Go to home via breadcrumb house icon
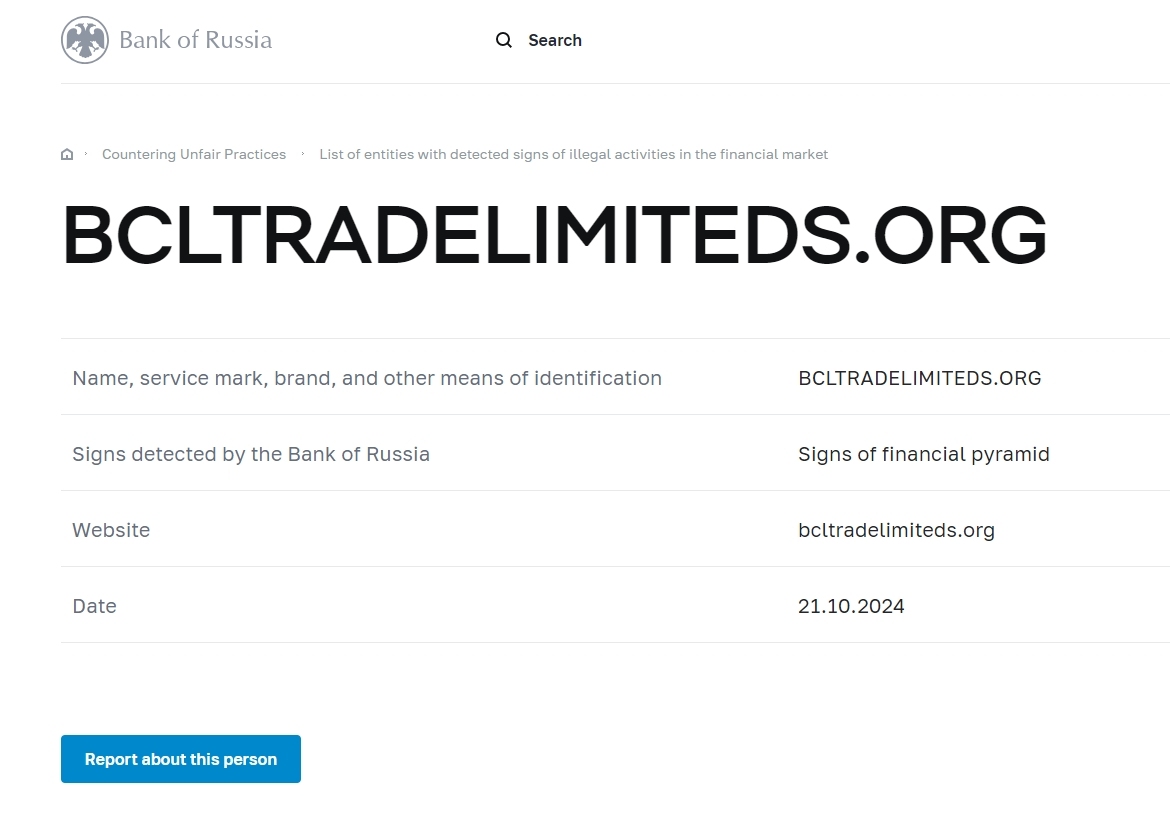 click(x=67, y=154)
